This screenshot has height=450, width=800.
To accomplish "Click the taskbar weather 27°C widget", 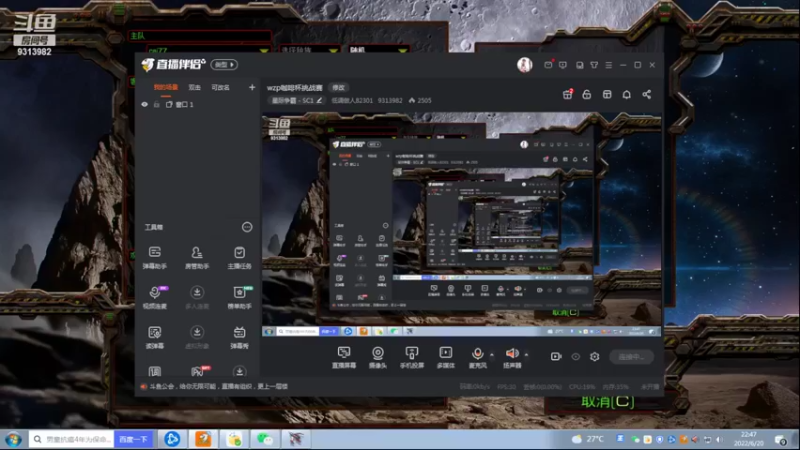I will (588, 439).
